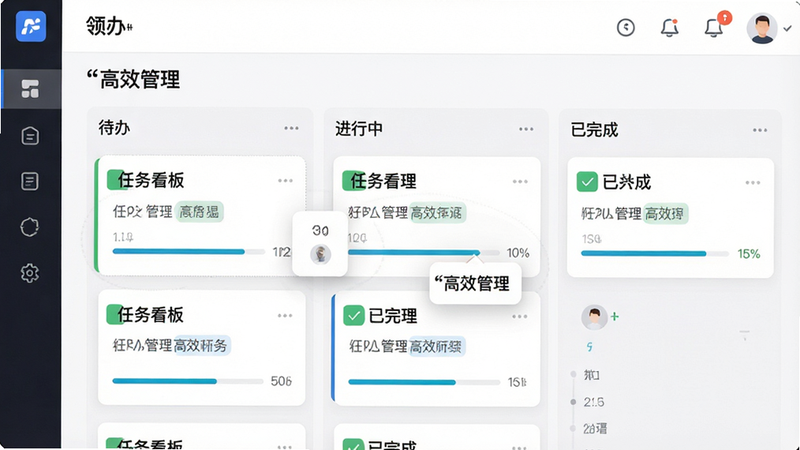The height and width of the screenshot is (450, 800).
Task: Open the hexagon document icon in sidebar
Action: (30, 136)
